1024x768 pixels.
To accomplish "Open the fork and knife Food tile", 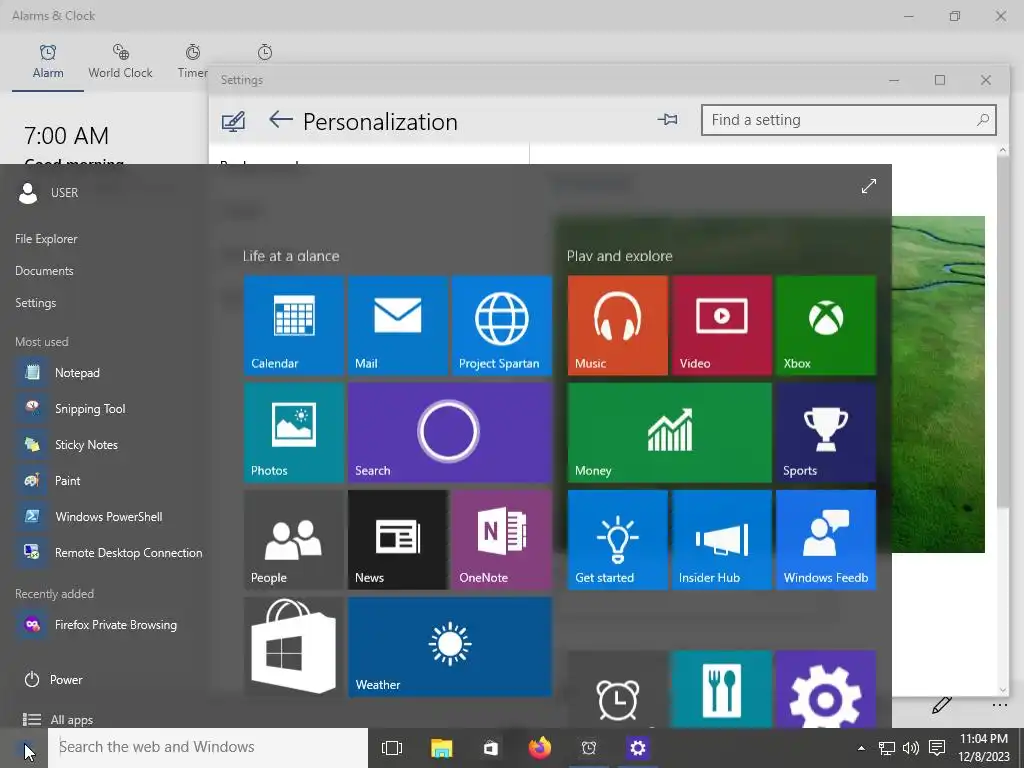I will 722,689.
